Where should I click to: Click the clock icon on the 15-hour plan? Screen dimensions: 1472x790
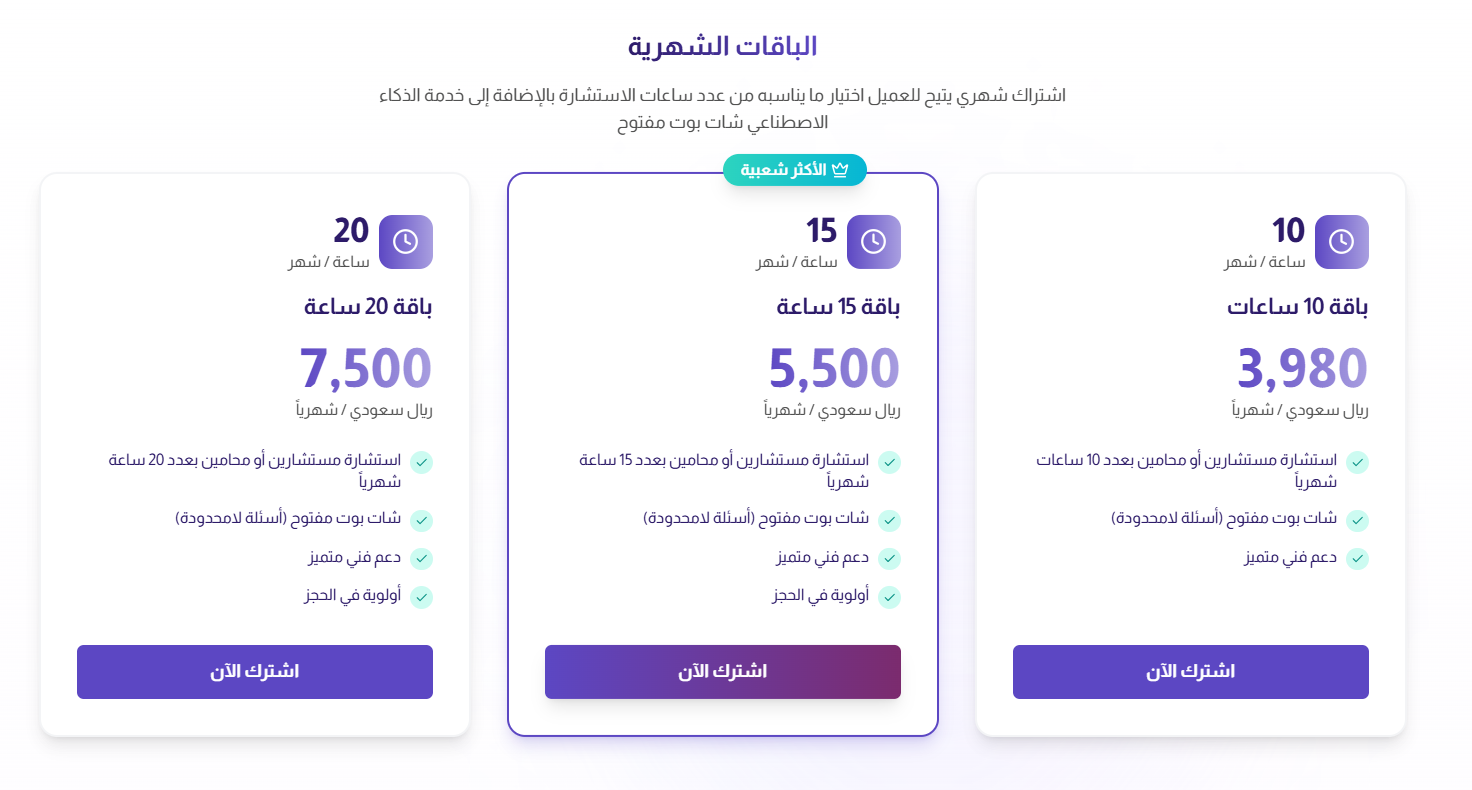(874, 241)
